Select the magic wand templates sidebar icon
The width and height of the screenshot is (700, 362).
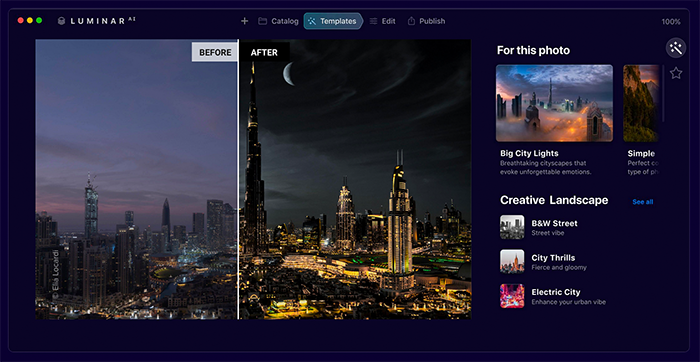point(676,48)
